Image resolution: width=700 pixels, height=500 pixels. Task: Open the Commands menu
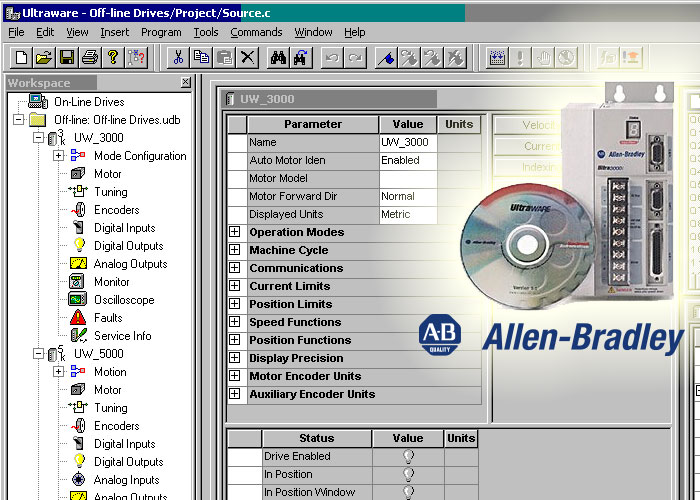(x=256, y=32)
